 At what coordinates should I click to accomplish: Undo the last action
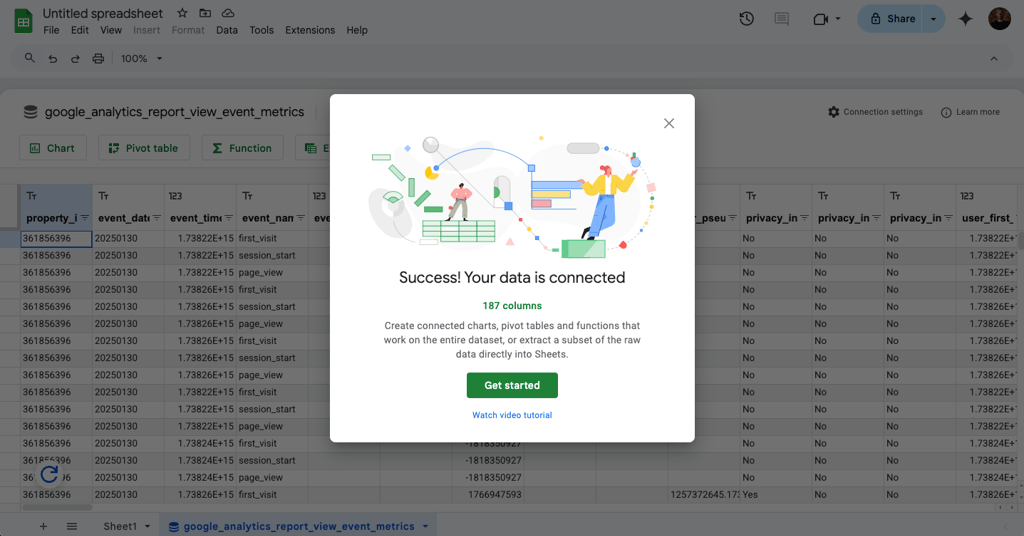(53, 59)
